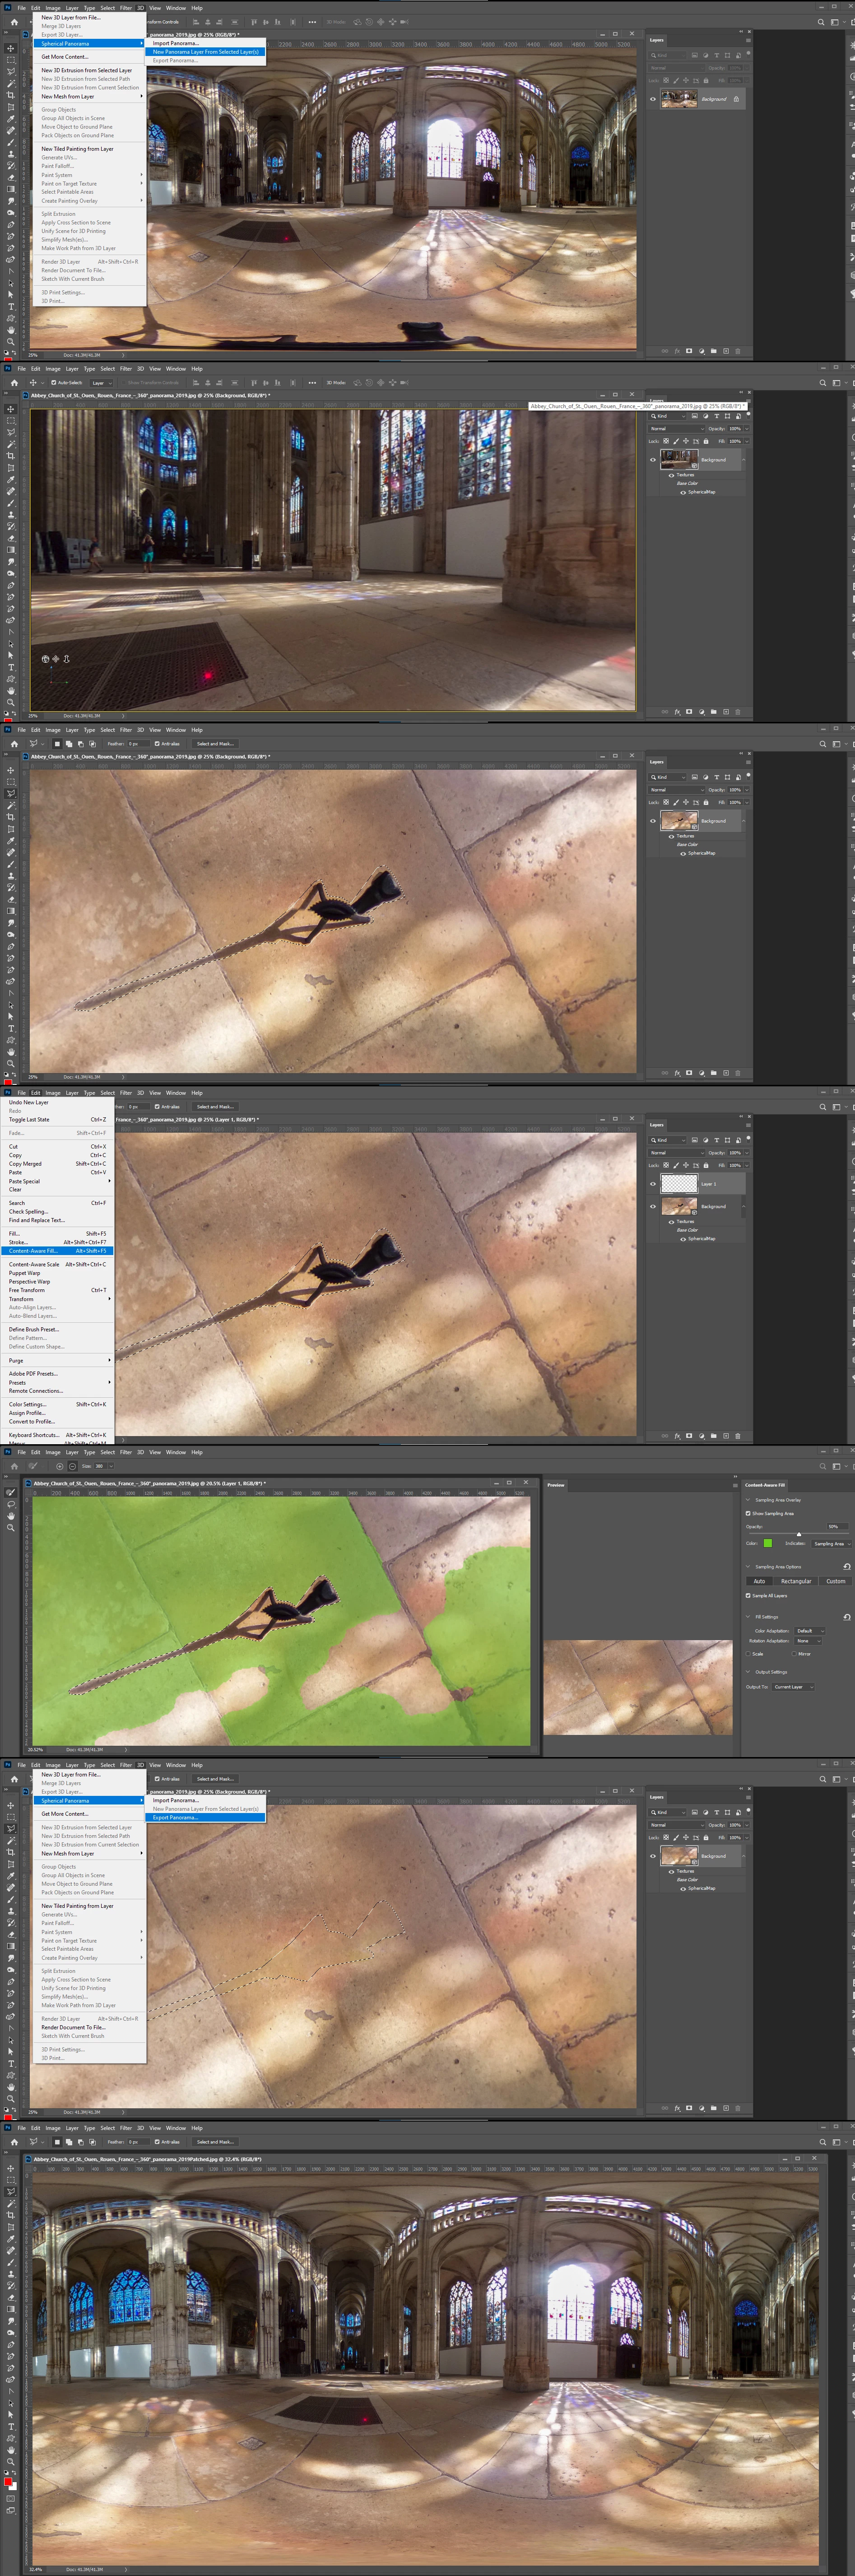Image resolution: width=855 pixels, height=2576 pixels.
Task: Switch to the Preview tab
Action: (x=556, y=1485)
